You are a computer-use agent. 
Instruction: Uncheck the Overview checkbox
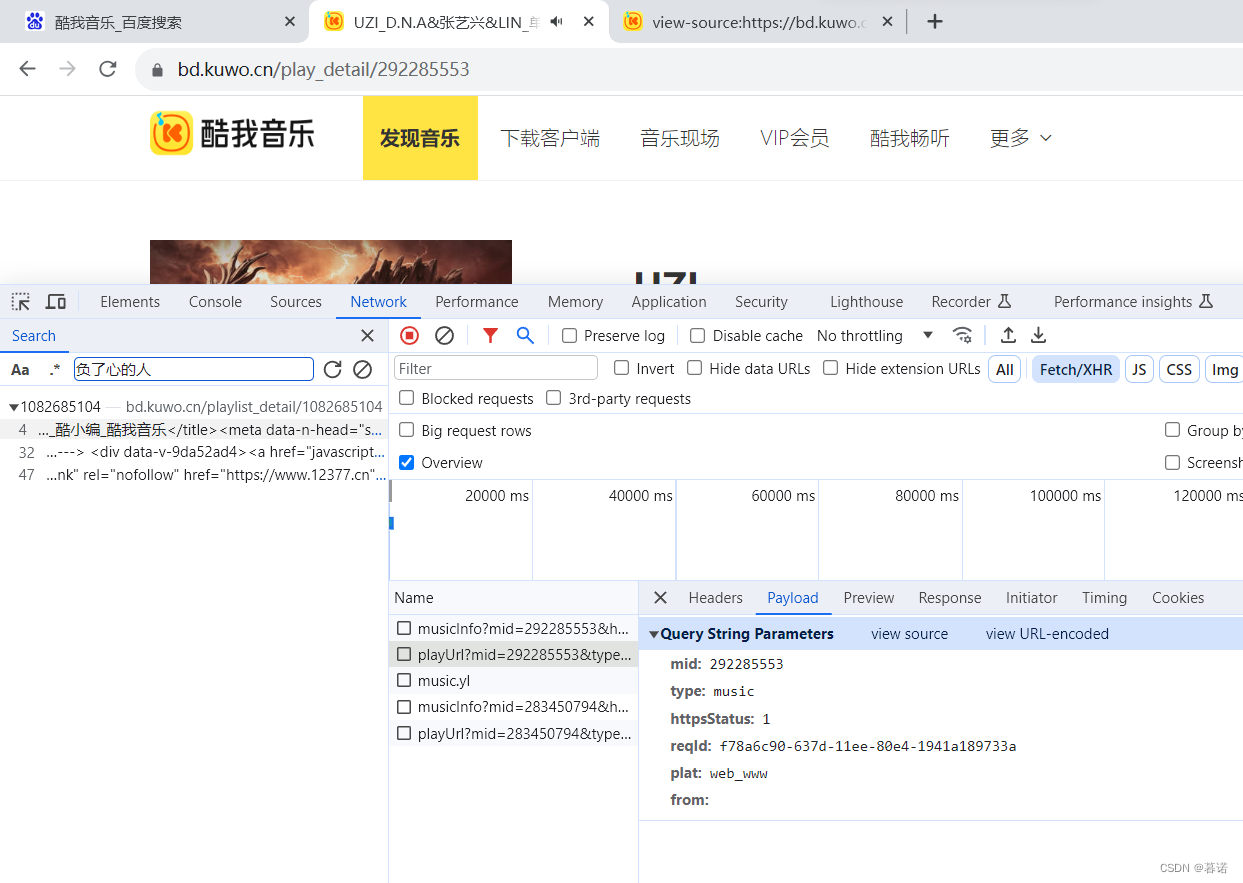(x=406, y=462)
